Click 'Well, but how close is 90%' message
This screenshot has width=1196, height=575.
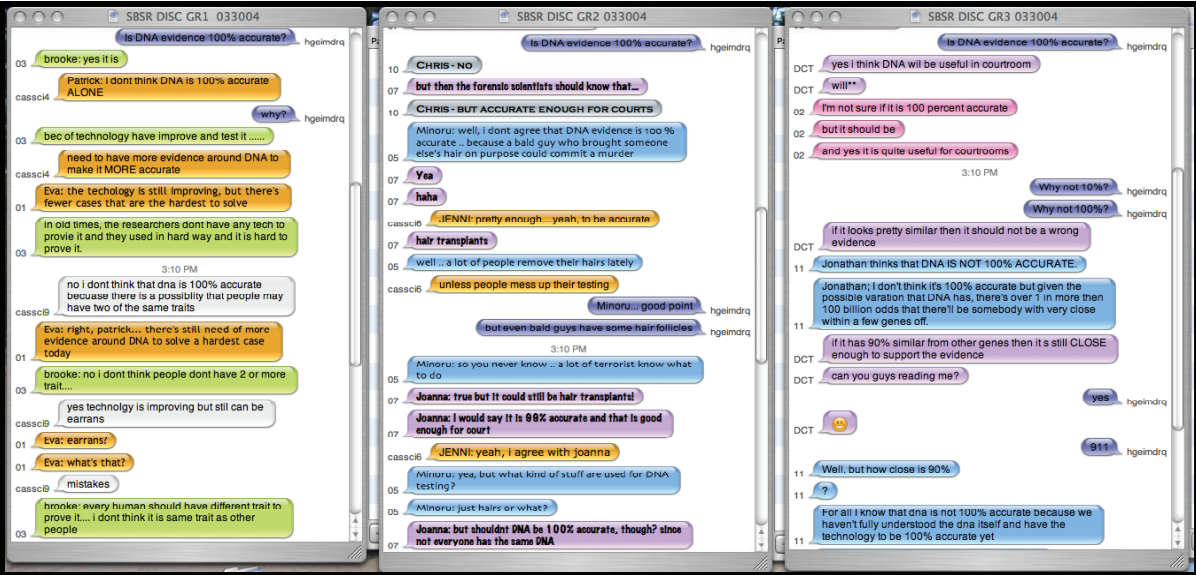[x=886, y=469]
